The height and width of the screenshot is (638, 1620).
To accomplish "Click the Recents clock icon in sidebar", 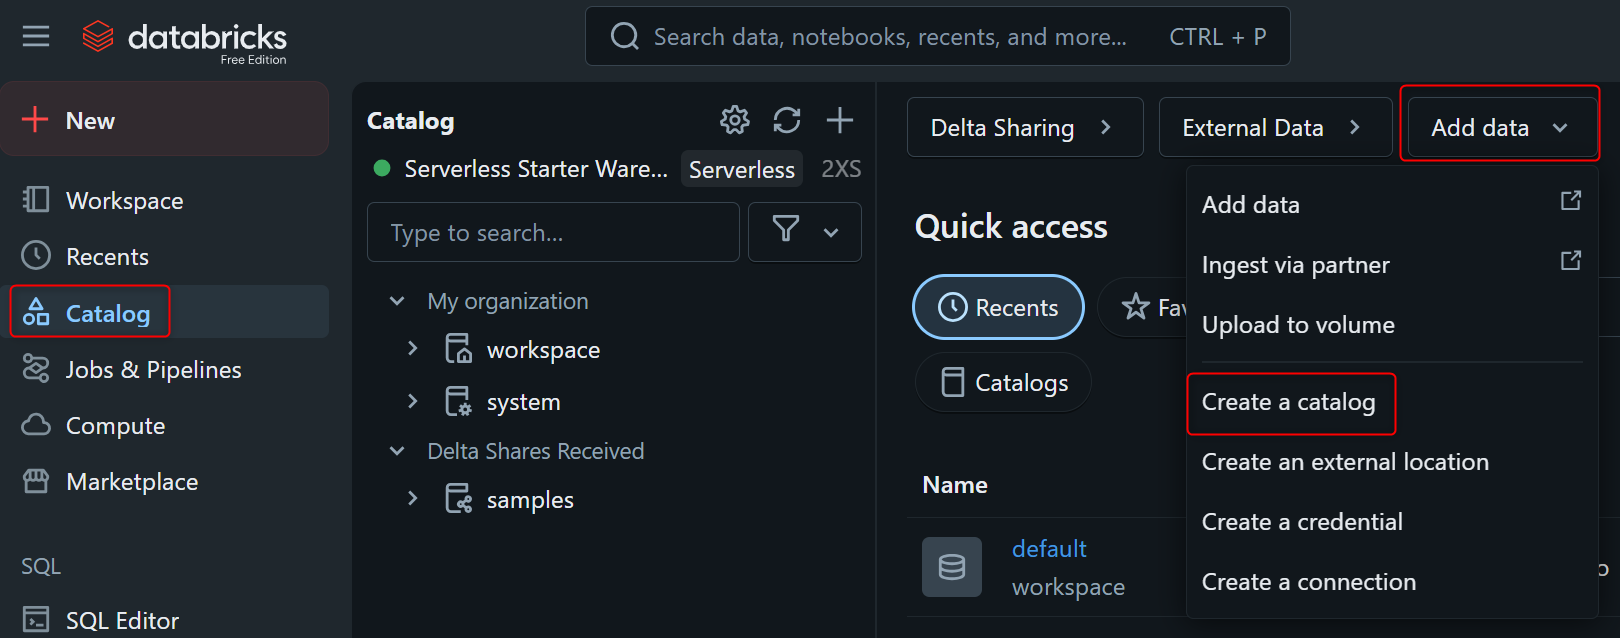I will coord(36,256).
